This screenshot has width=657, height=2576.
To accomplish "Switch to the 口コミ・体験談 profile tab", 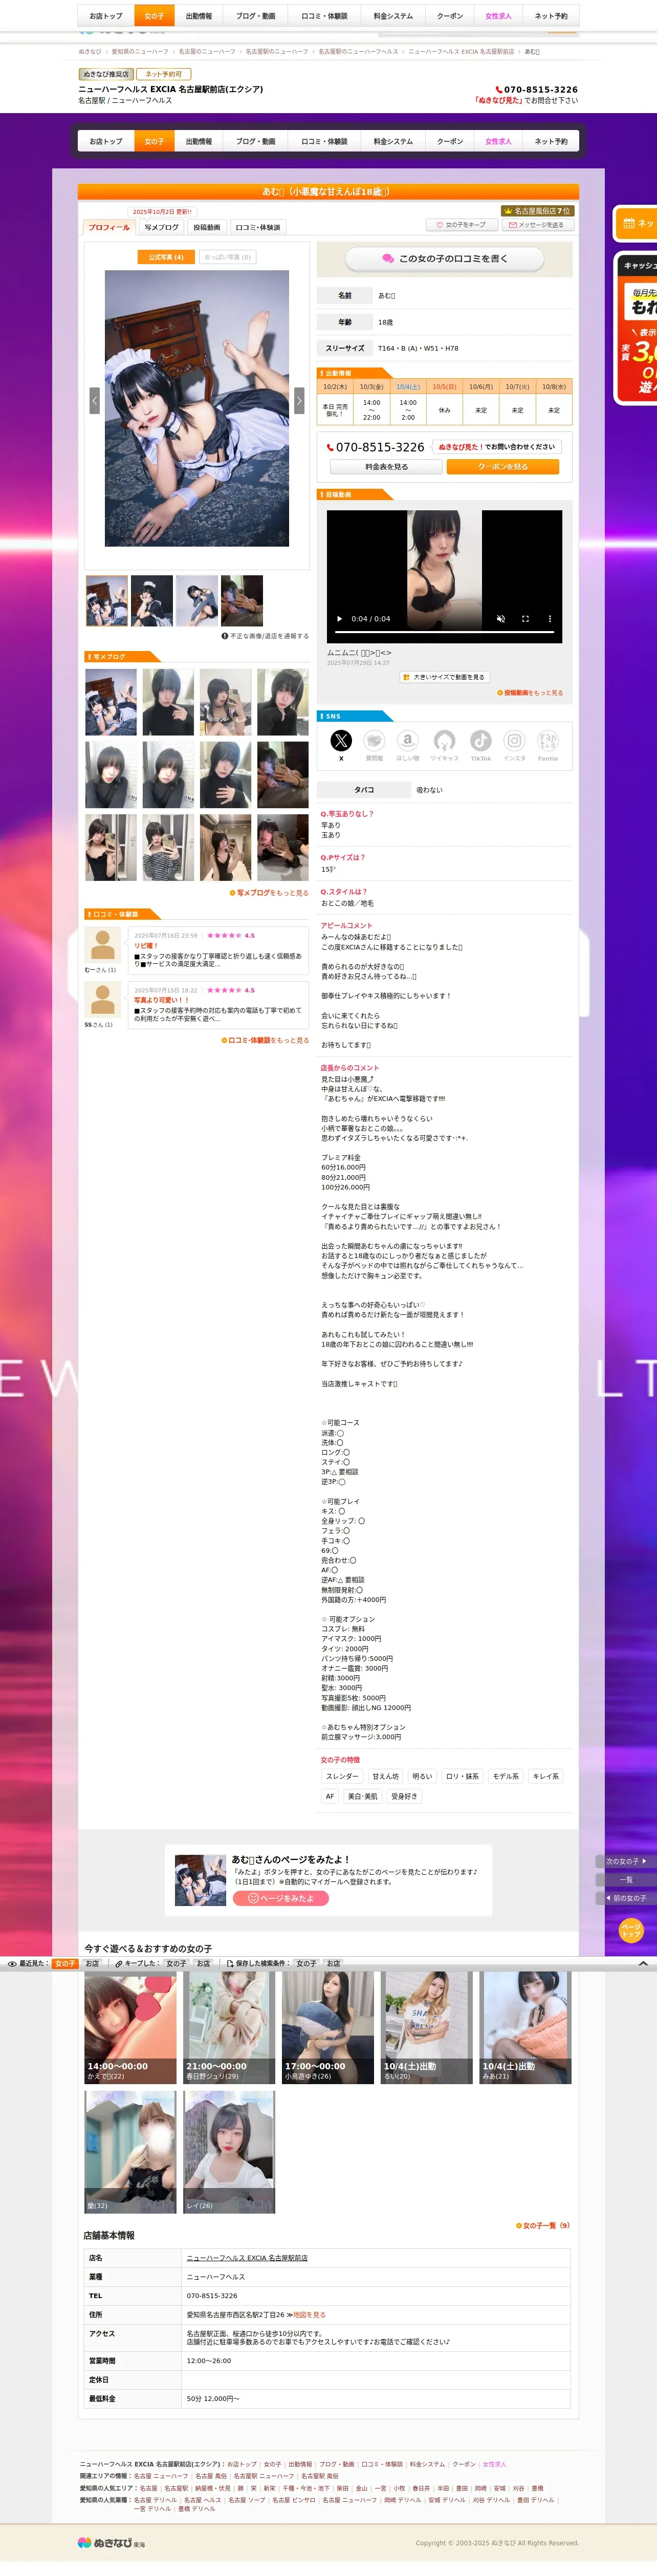I will [258, 227].
